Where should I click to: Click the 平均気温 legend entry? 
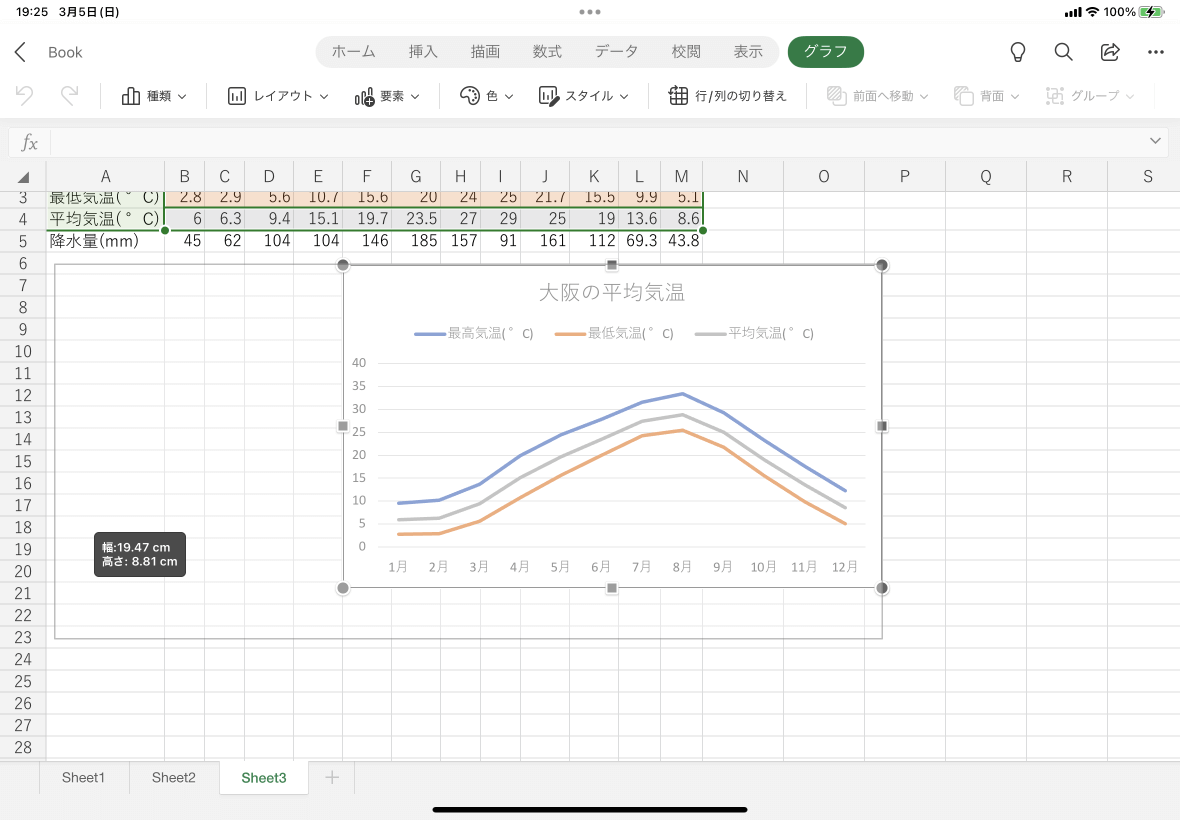pos(754,333)
